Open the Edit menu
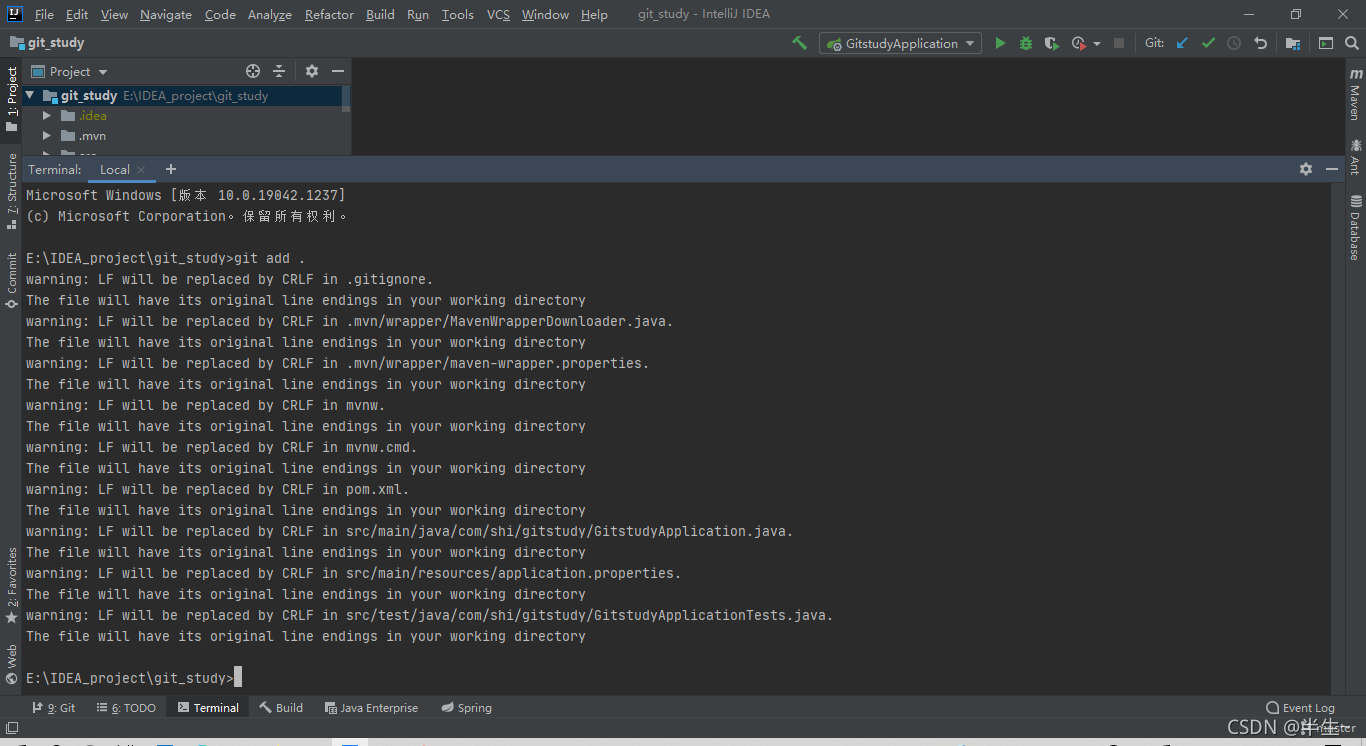Image resolution: width=1366 pixels, height=746 pixels. coord(77,14)
